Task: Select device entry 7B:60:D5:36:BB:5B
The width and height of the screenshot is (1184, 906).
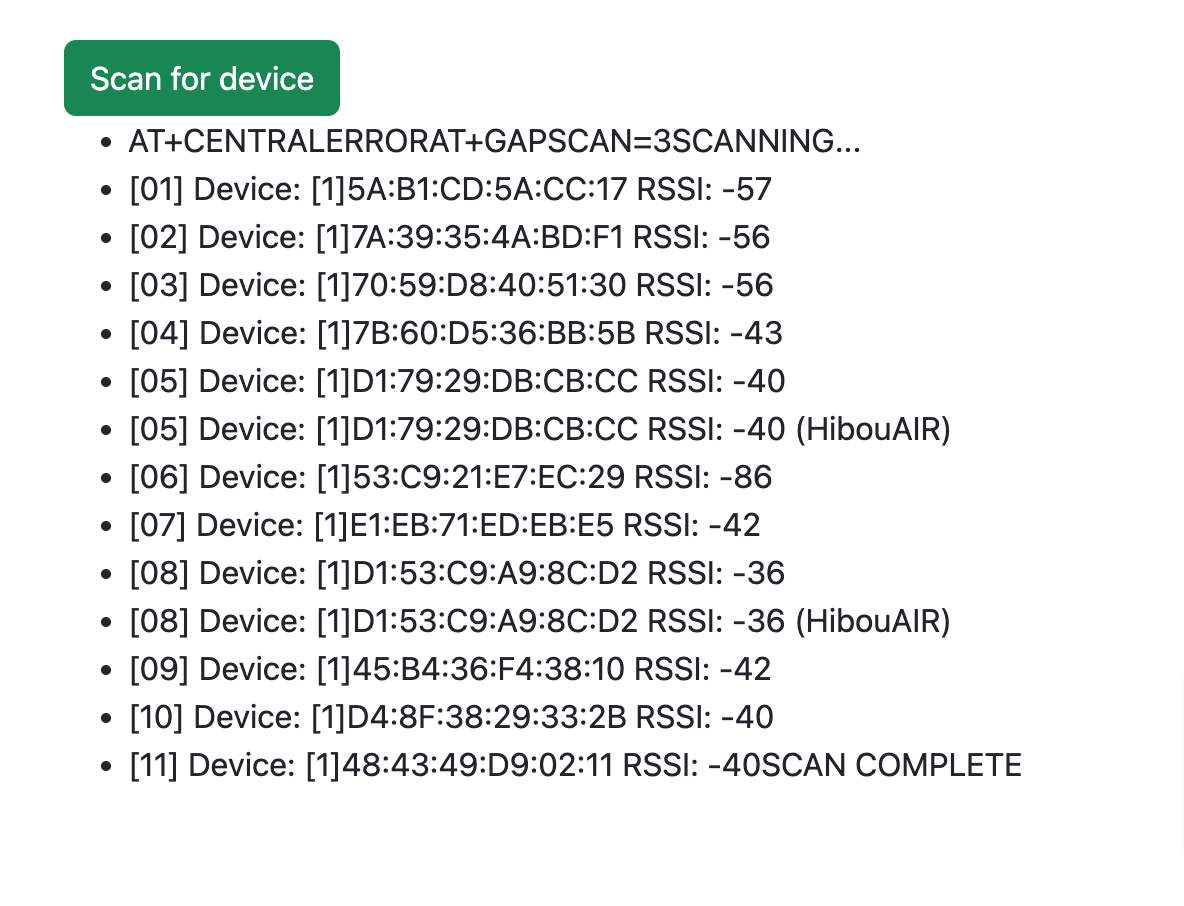Action: pyautogui.click(x=455, y=333)
